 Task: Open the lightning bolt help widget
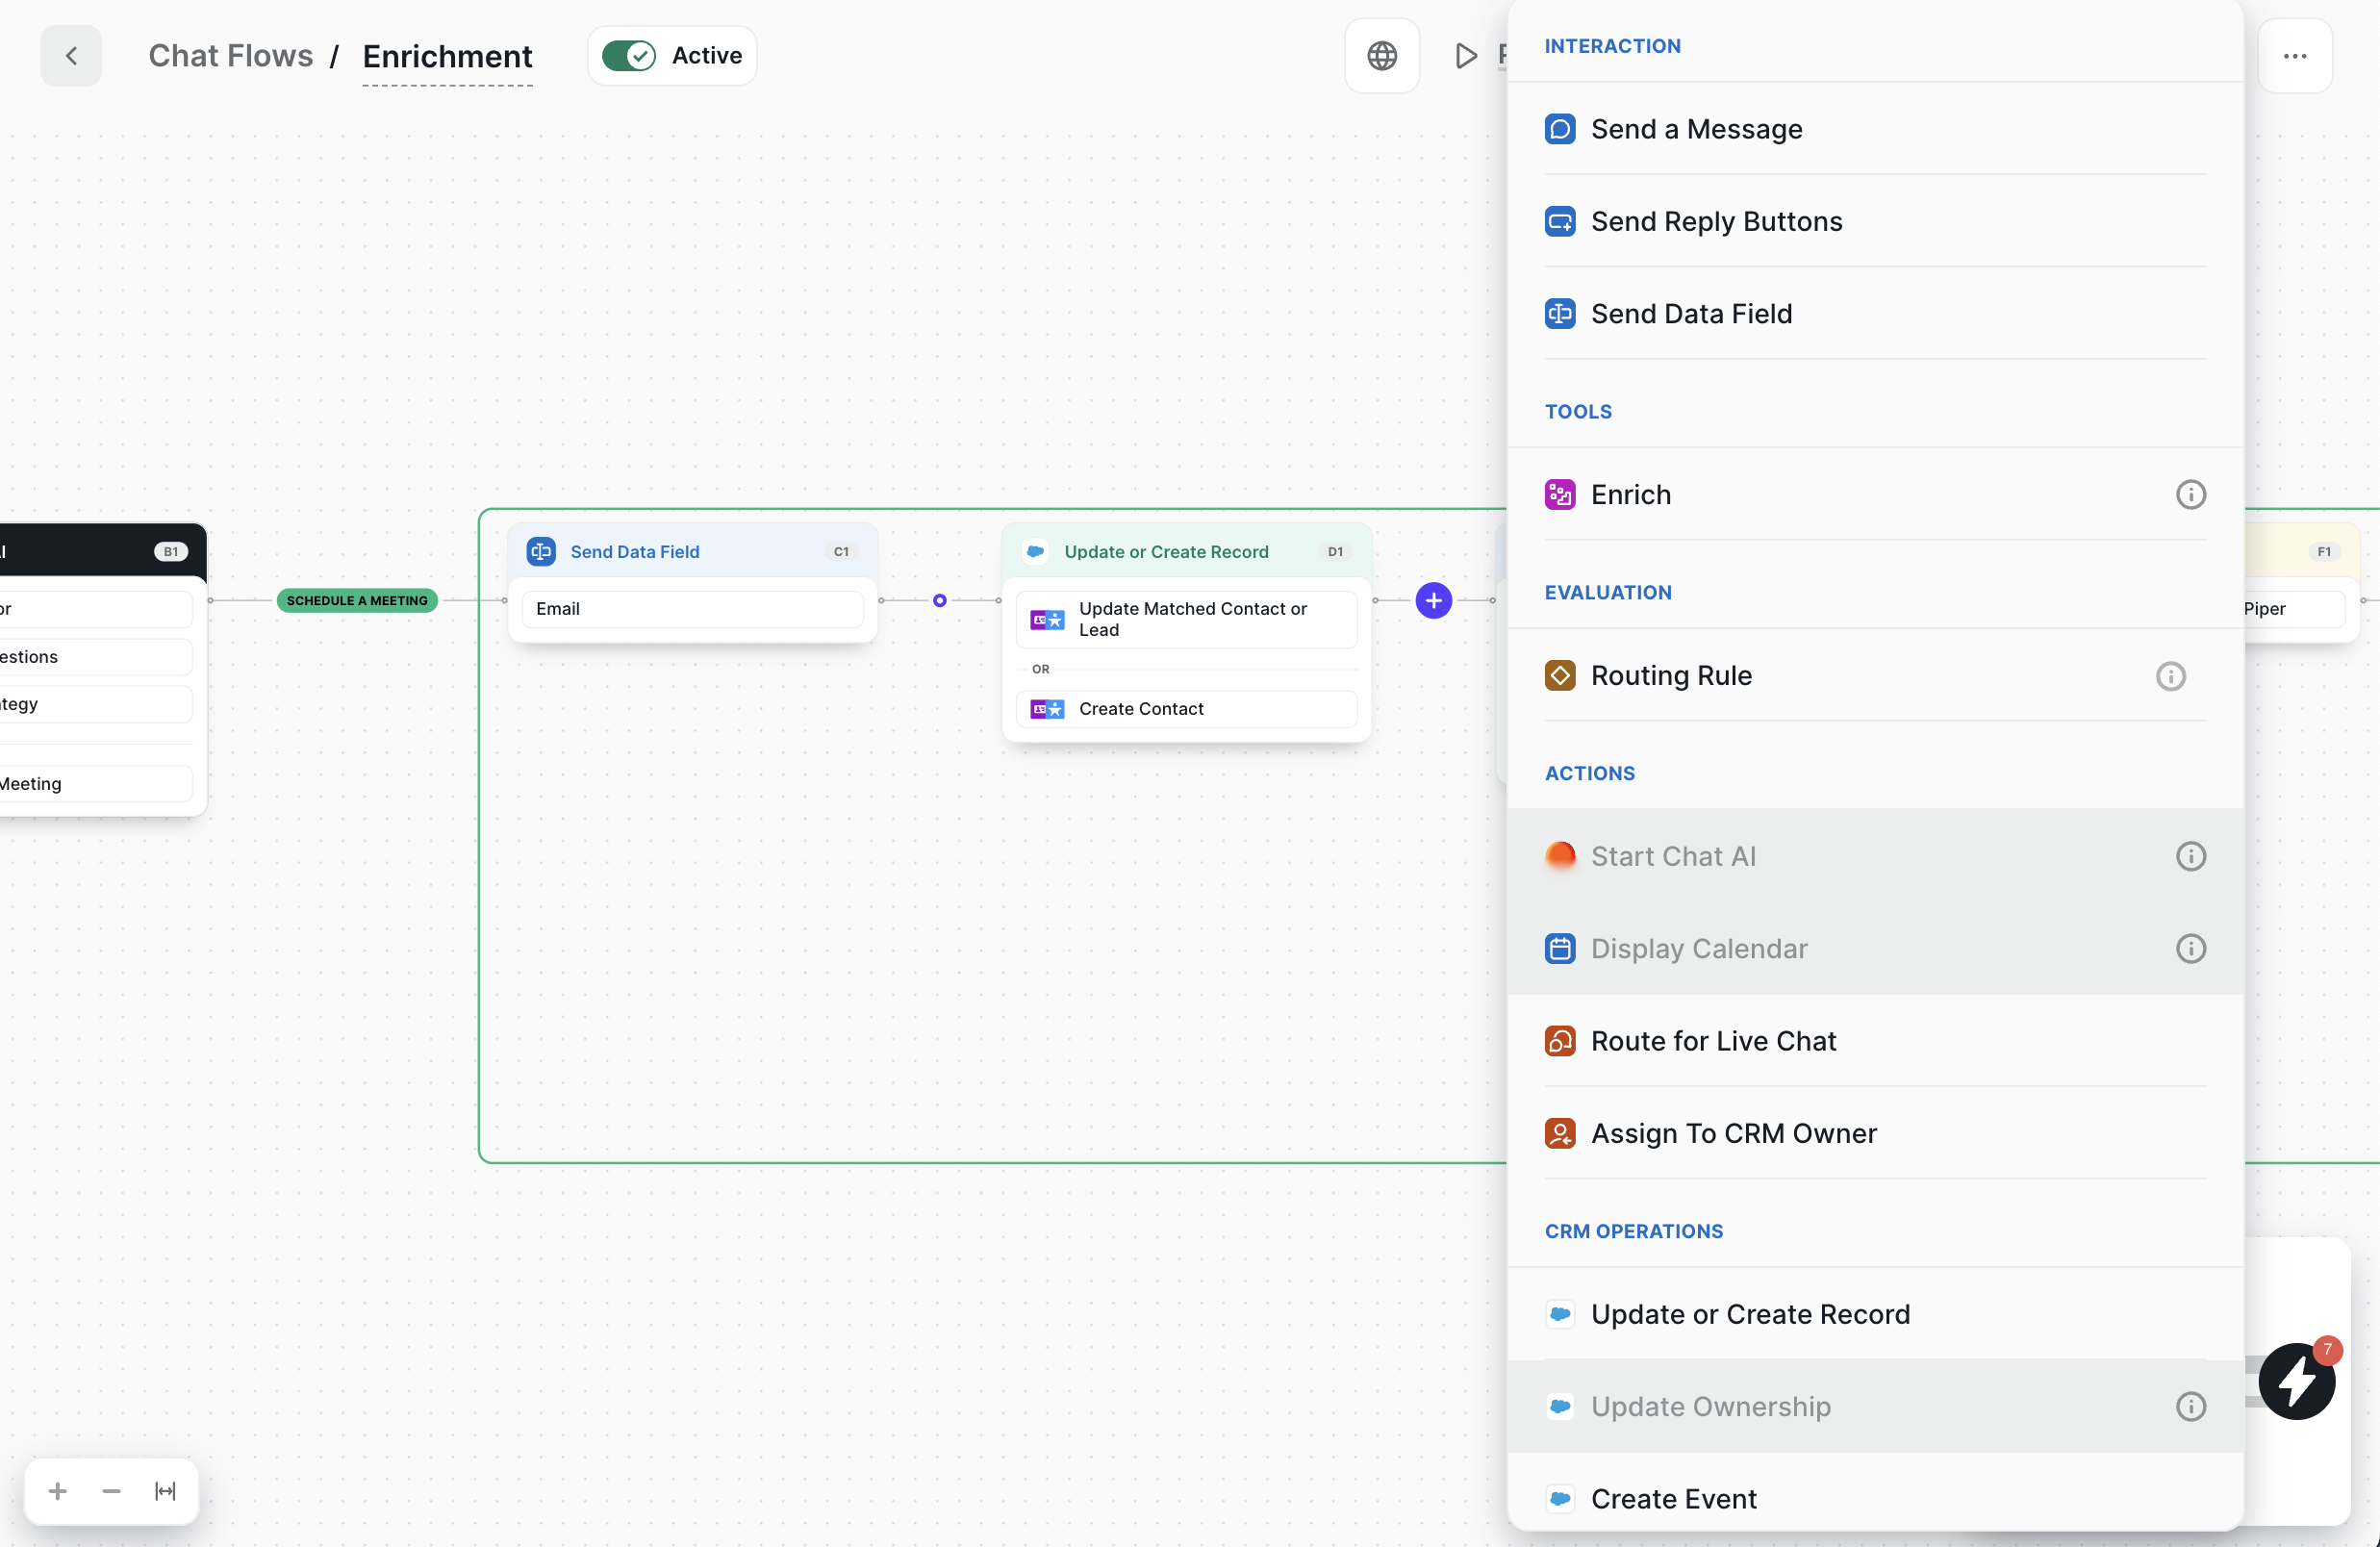[2296, 1381]
